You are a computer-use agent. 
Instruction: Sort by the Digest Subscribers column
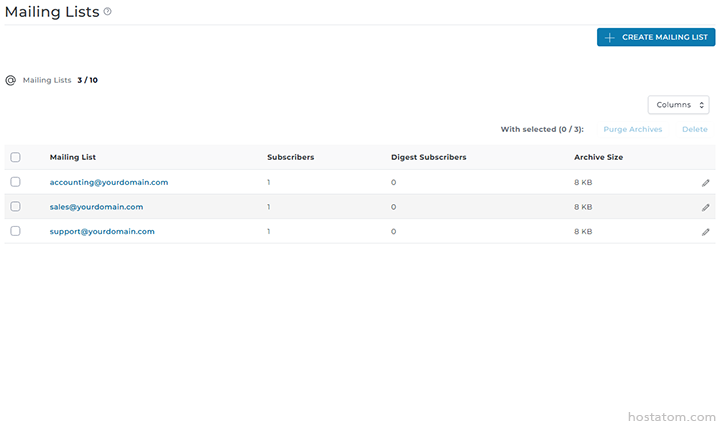(428, 157)
